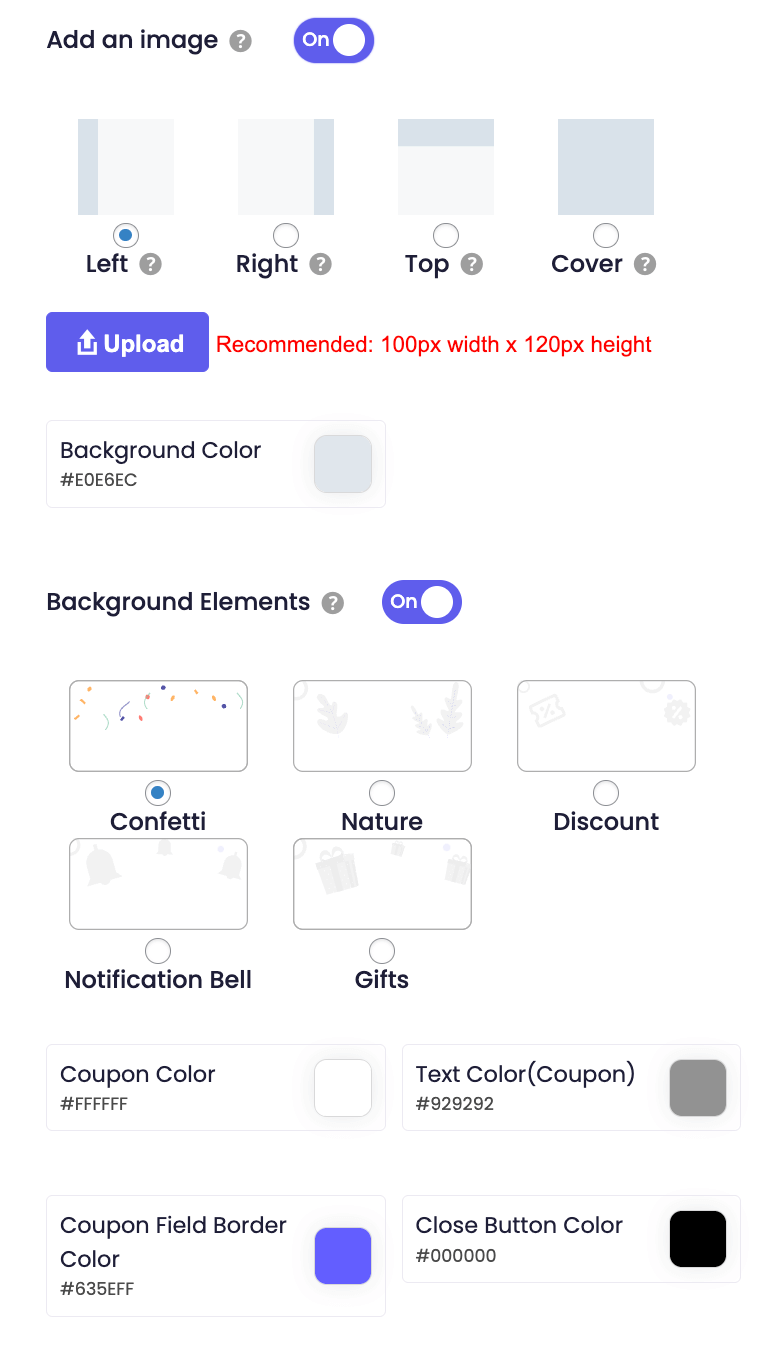Choose the Cover image position radio
Image resolution: width=766 pixels, height=1372 pixels.
pyautogui.click(x=606, y=236)
